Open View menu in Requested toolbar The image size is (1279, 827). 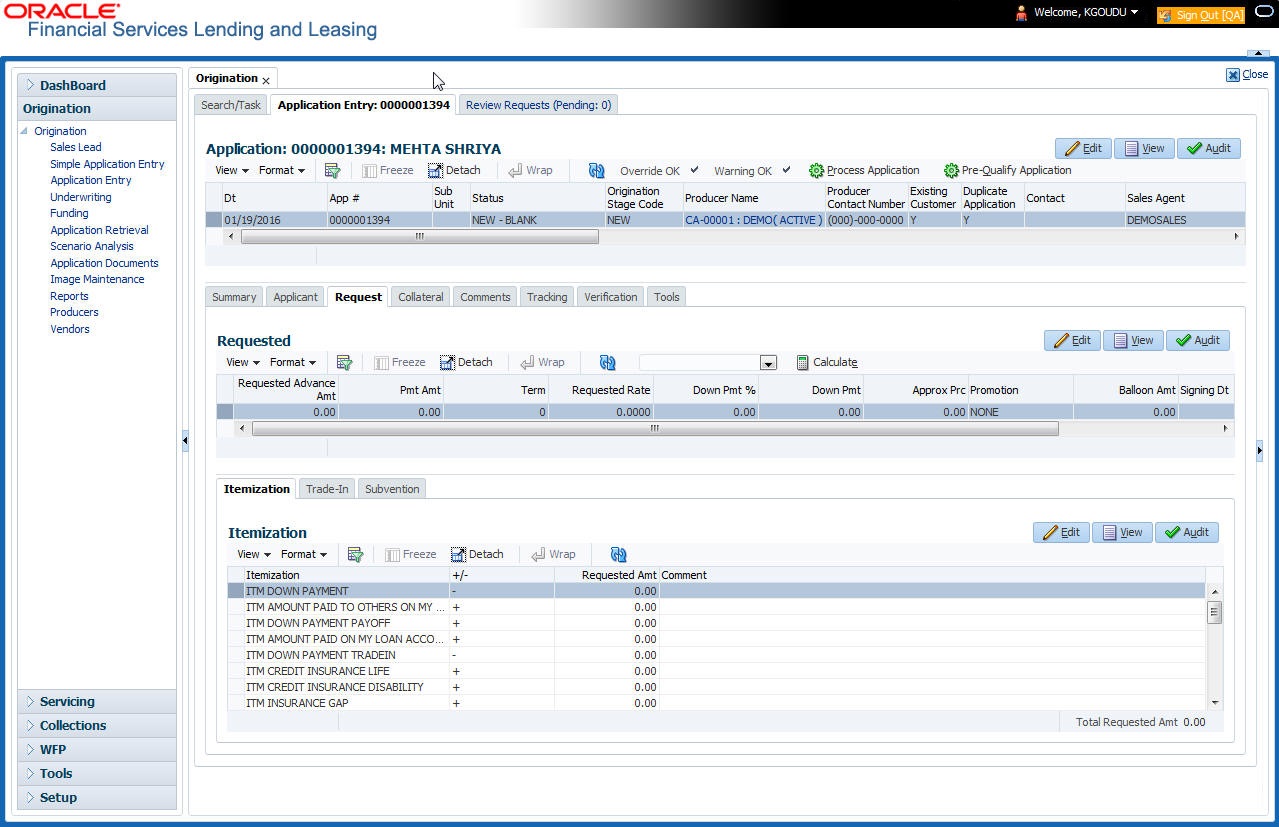(x=243, y=362)
